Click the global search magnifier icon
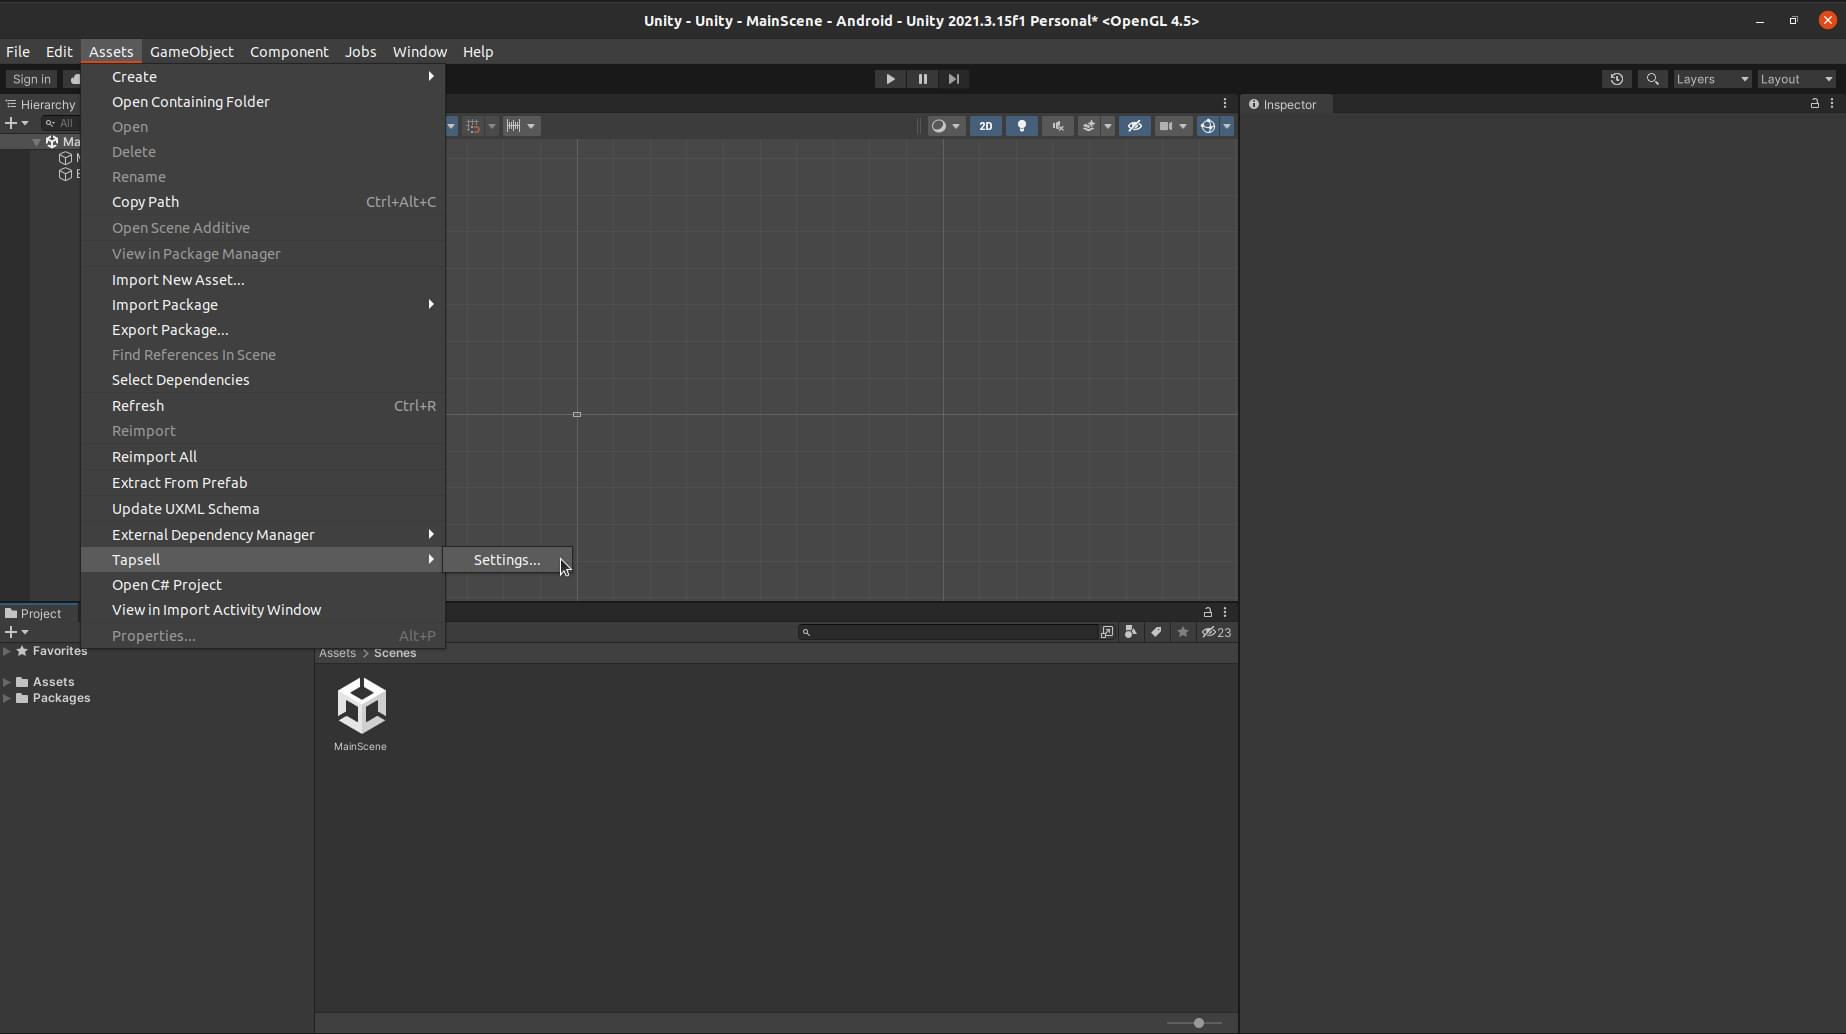Image resolution: width=1846 pixels, height=1034 pixels. point(1653,79)
